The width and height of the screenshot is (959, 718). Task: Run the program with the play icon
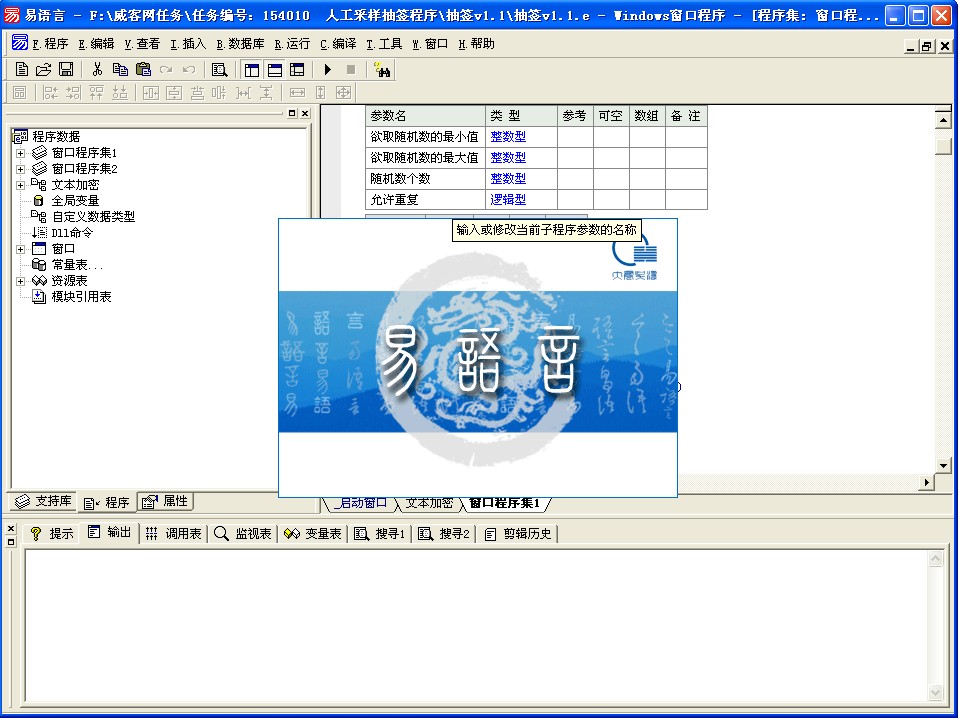pos(327,70)
